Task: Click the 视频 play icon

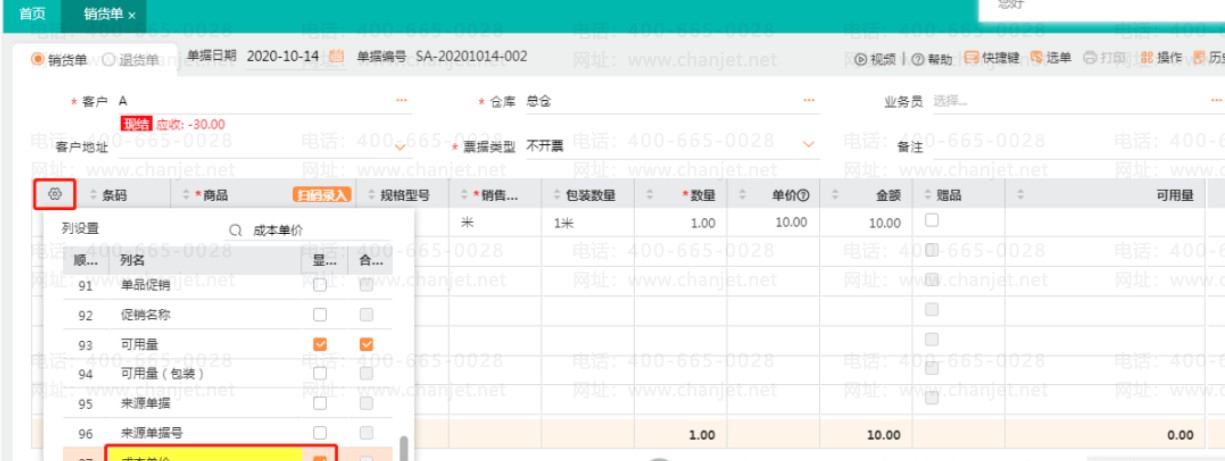Action: point(860,59)
